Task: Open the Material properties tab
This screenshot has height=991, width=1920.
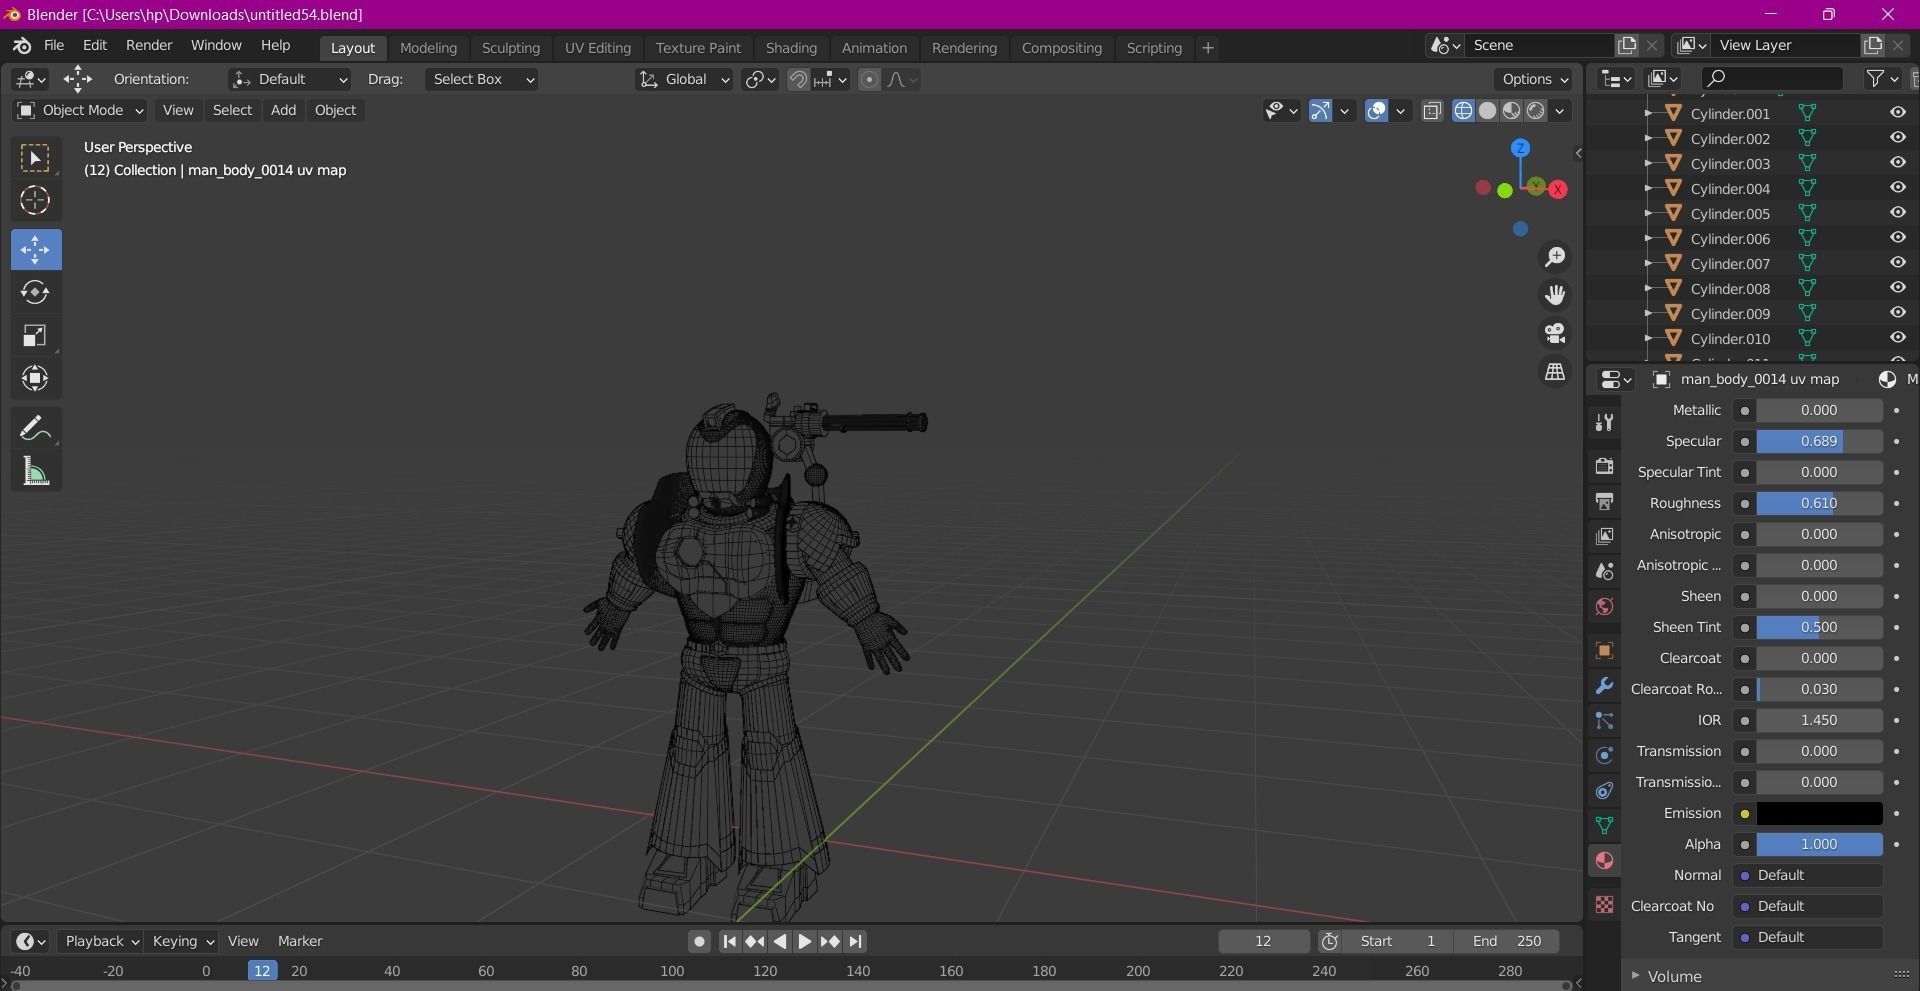Action: coord(1604,860)
